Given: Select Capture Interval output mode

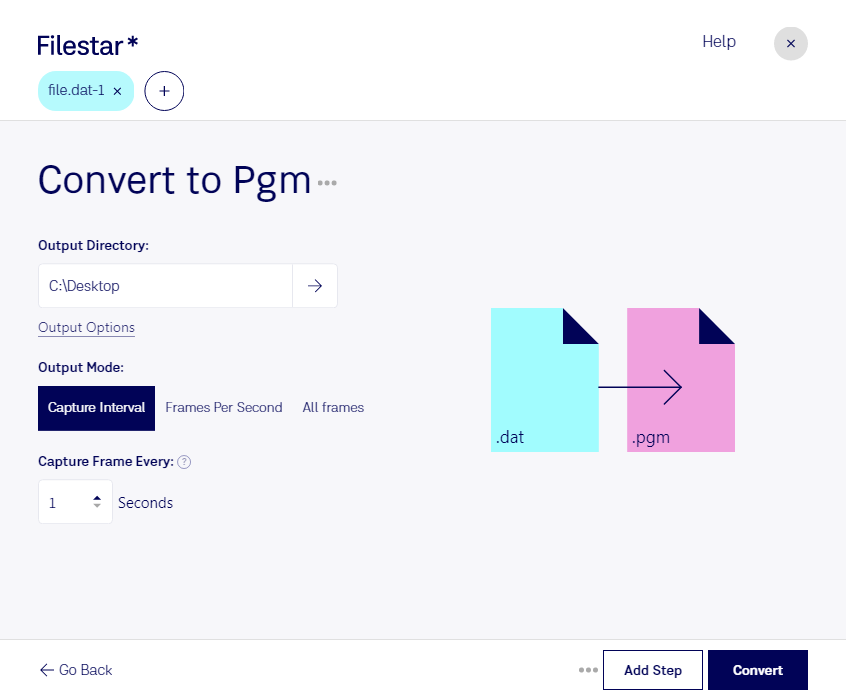Looking at the screenshot, I should pyautogui.click(x=96, y=408).
